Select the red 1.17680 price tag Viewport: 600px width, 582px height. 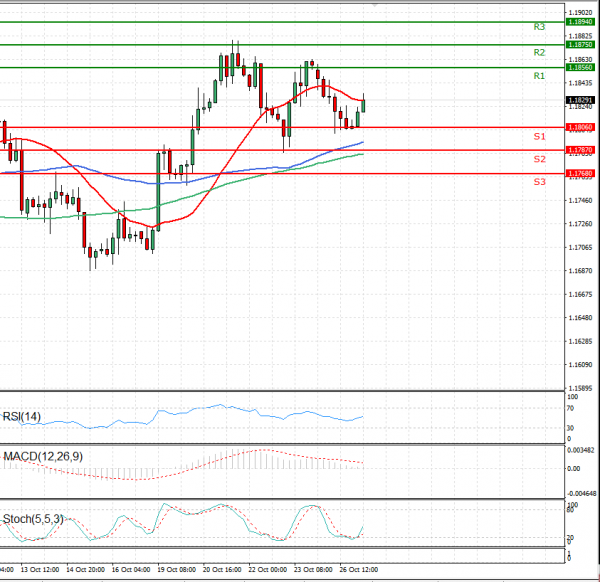pyautogui.click(x=580, y=173)
